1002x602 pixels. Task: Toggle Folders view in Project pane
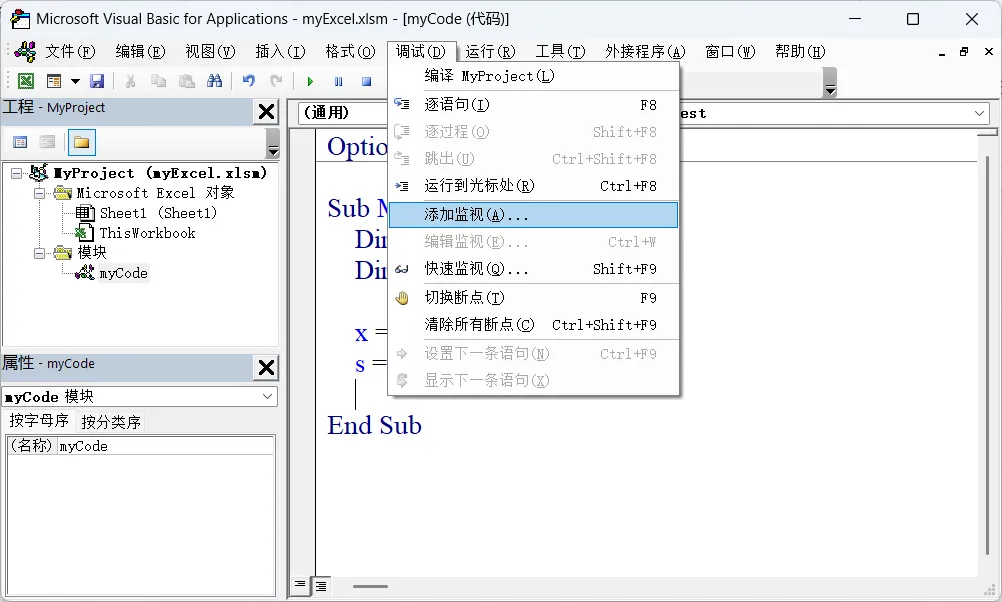(x=81, y=143)
